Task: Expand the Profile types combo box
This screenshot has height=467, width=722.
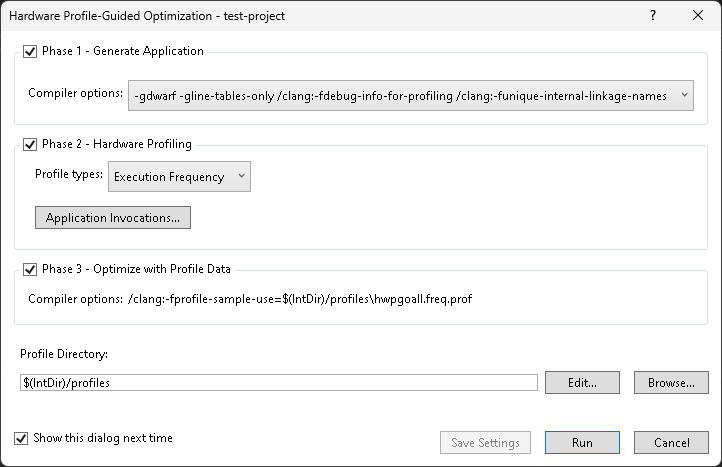Action: pyautogui.click(x=179, y=177)
